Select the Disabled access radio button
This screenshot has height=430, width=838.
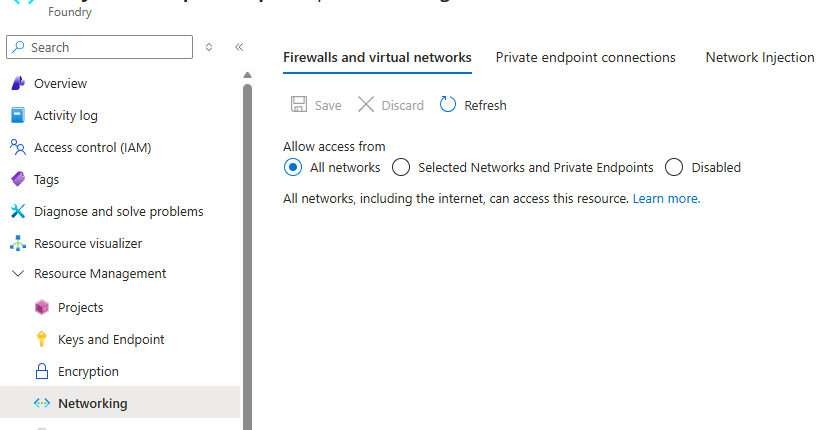[x=674, y=168]
